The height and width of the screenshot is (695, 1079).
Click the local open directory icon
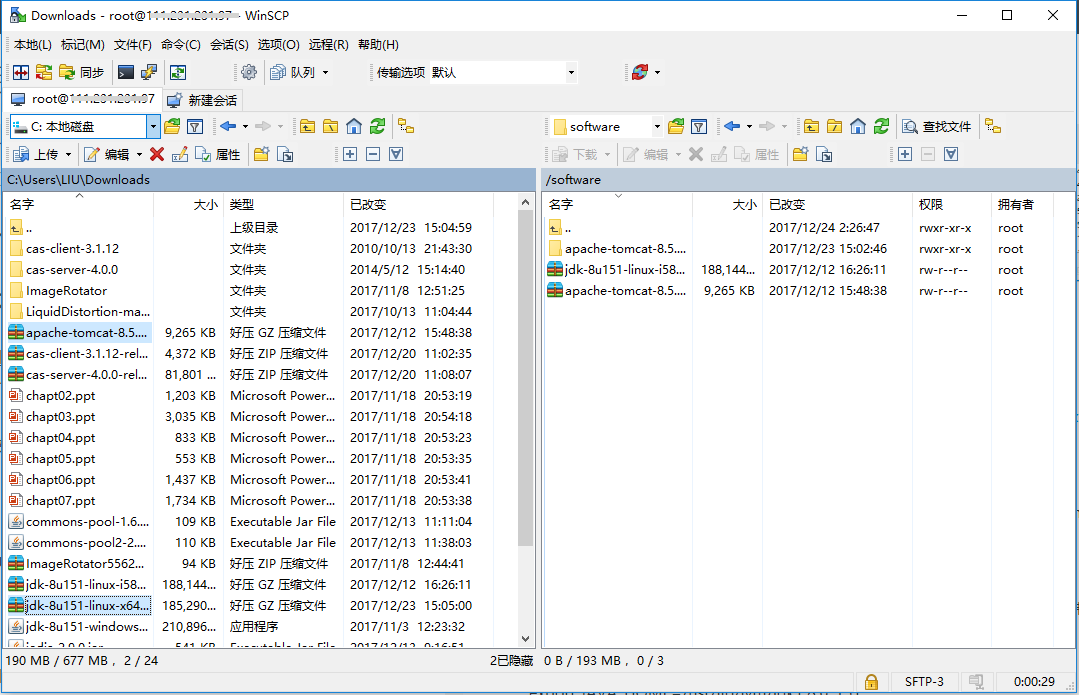(x=172, y=127)
